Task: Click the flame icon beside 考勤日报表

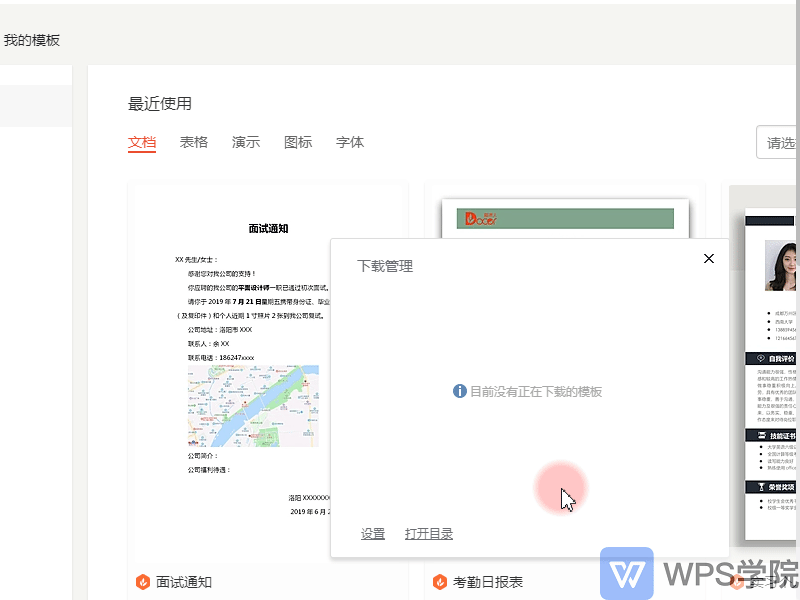Action: click(x=442, y=581)
